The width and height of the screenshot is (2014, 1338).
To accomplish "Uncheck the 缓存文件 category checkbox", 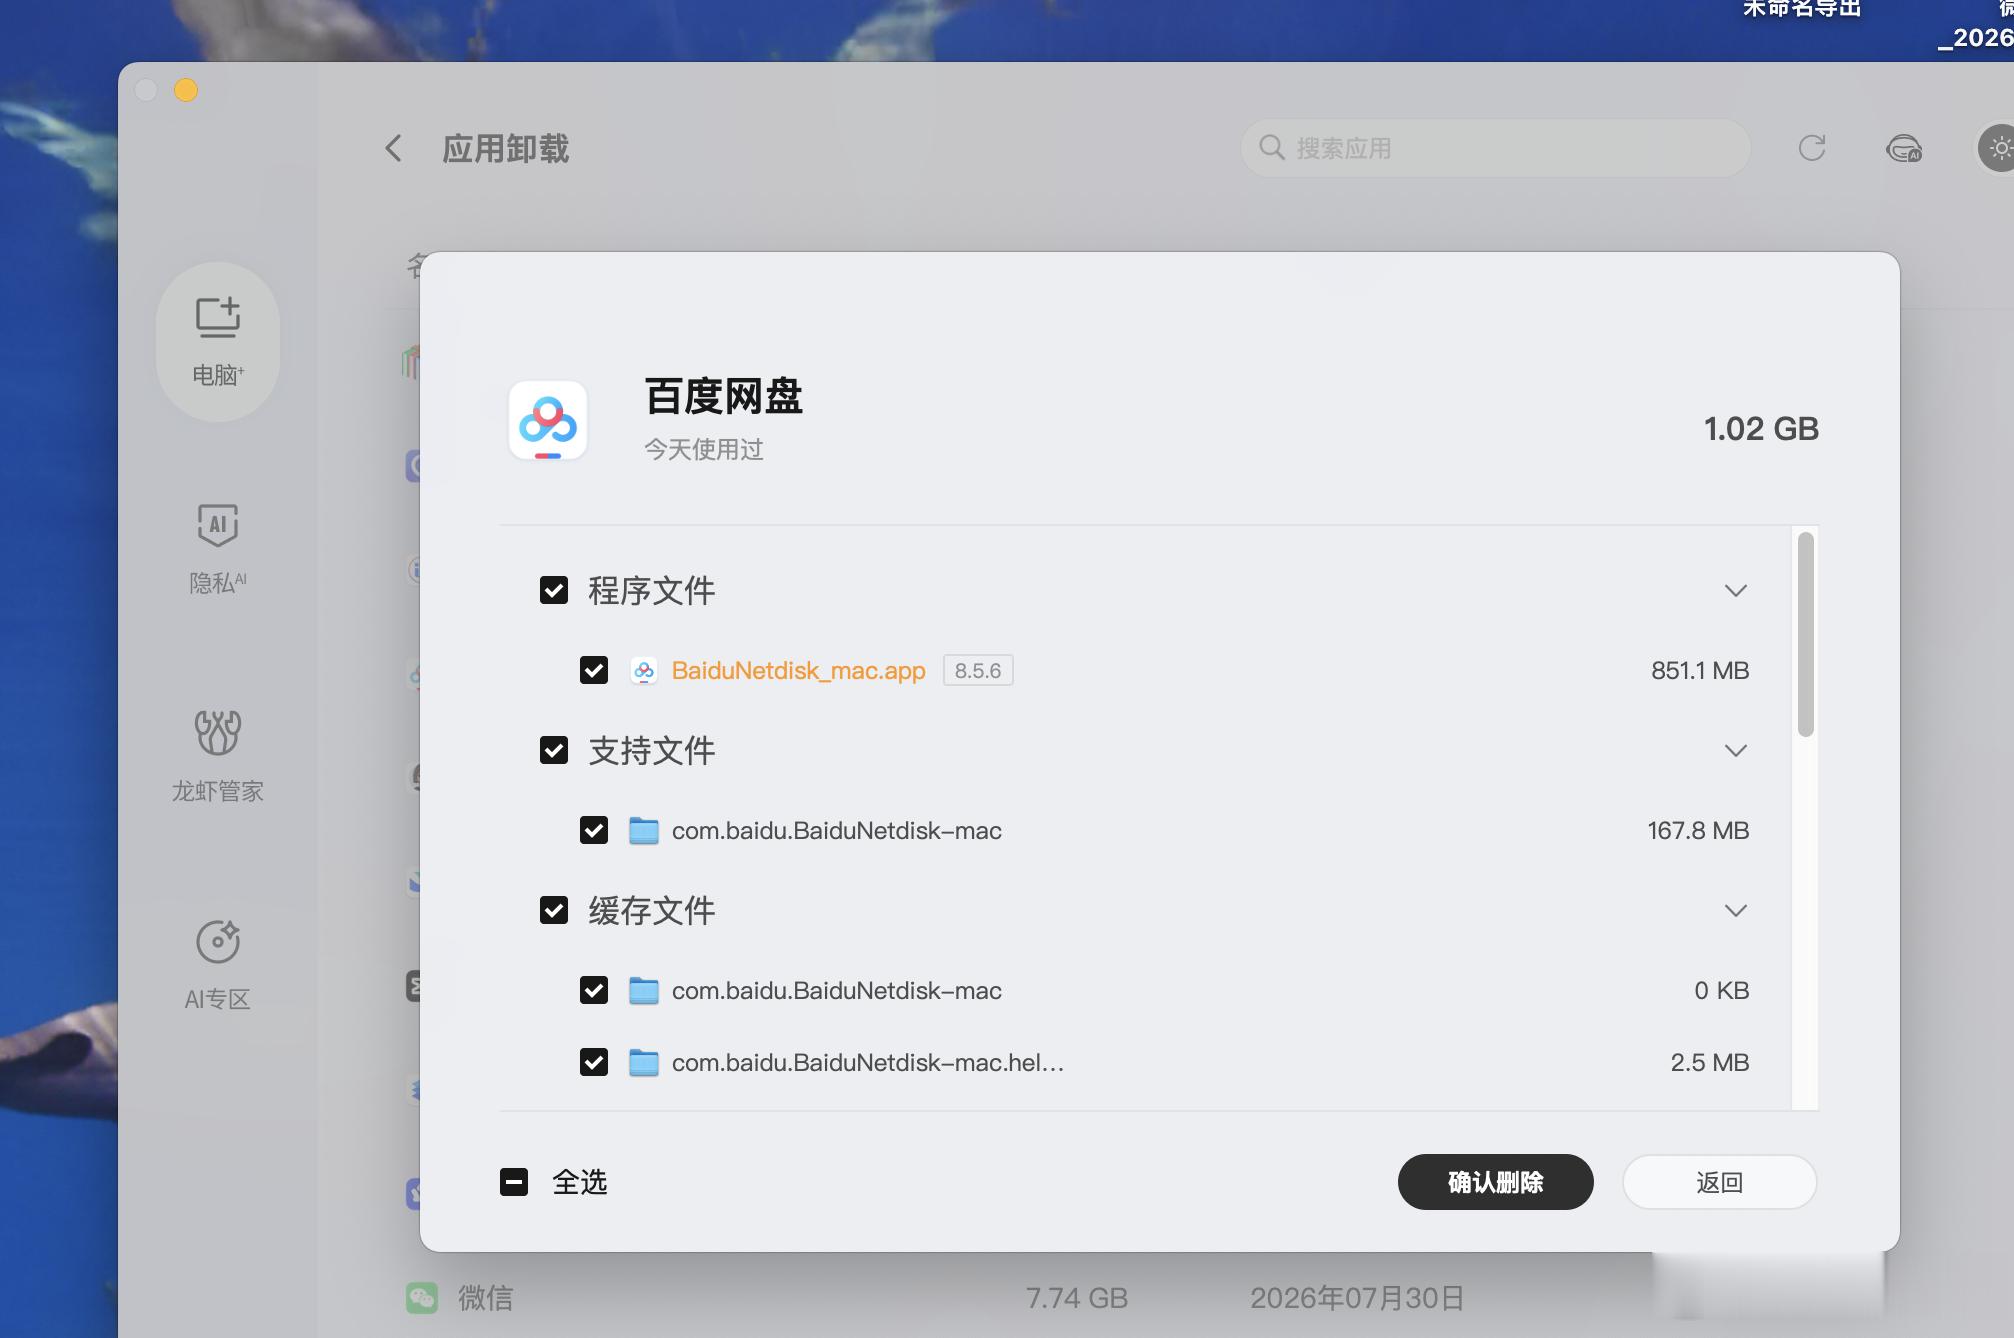I will tap(554, 910).
